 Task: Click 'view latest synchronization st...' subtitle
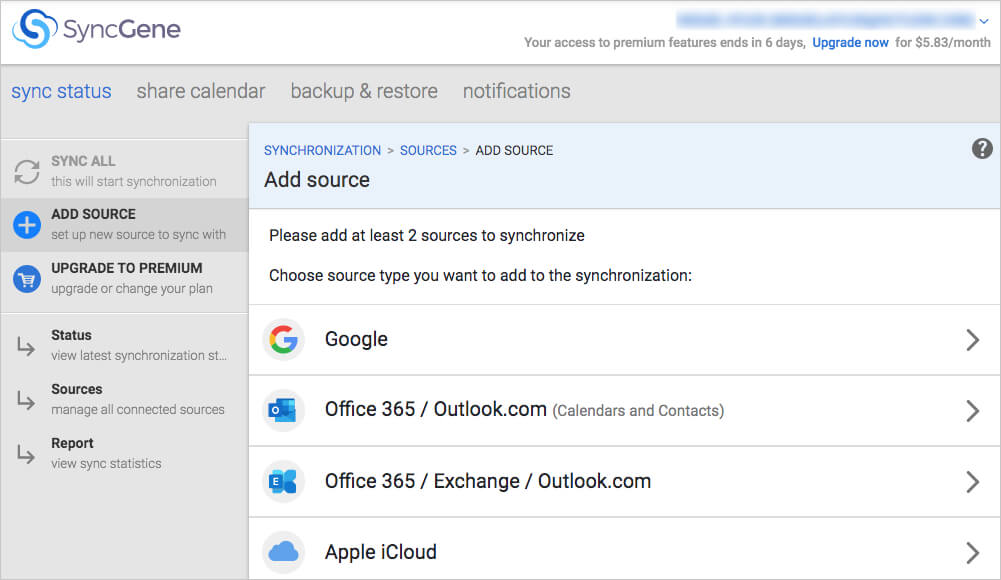pyautogui.click(x=139, y=355)
